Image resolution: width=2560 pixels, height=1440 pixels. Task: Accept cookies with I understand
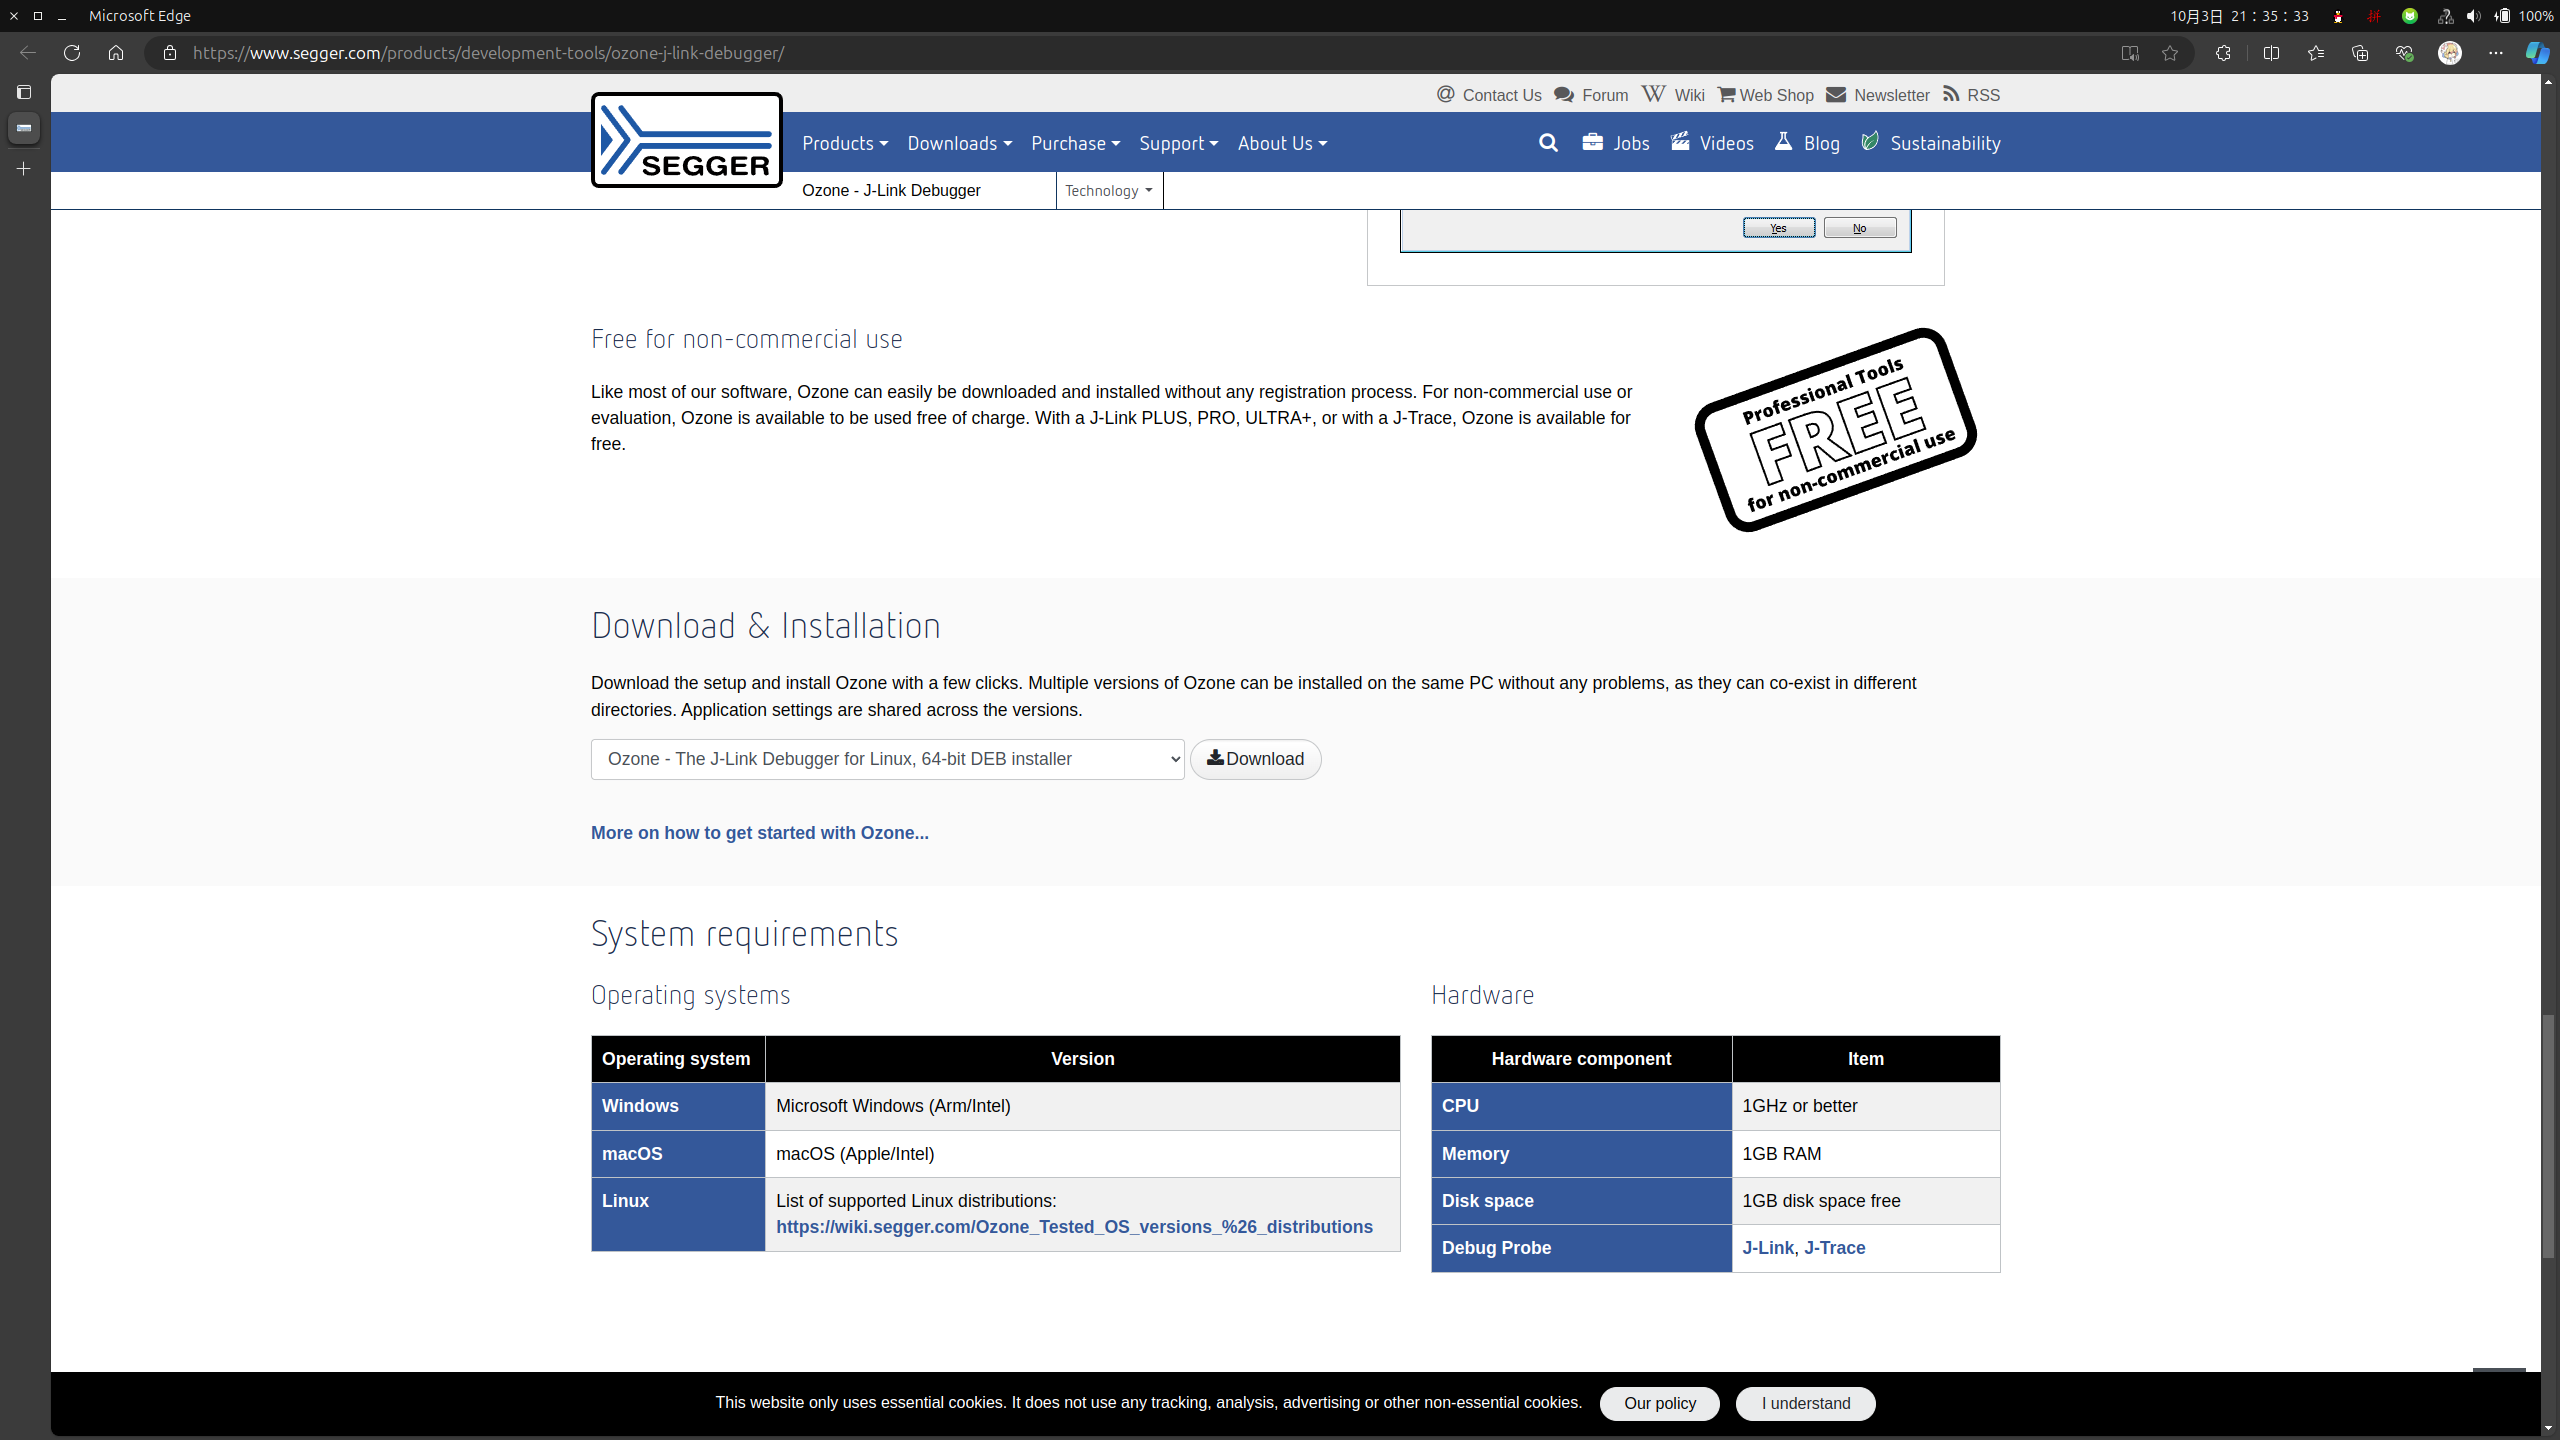coord(1805,1403)
